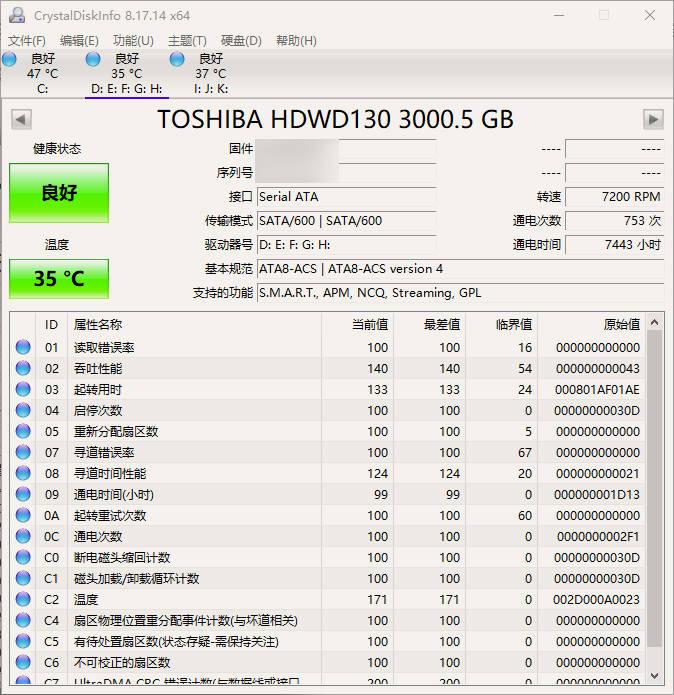Open the 主题(T) menu
Screen dimensions: 674x695
(187, 41)
